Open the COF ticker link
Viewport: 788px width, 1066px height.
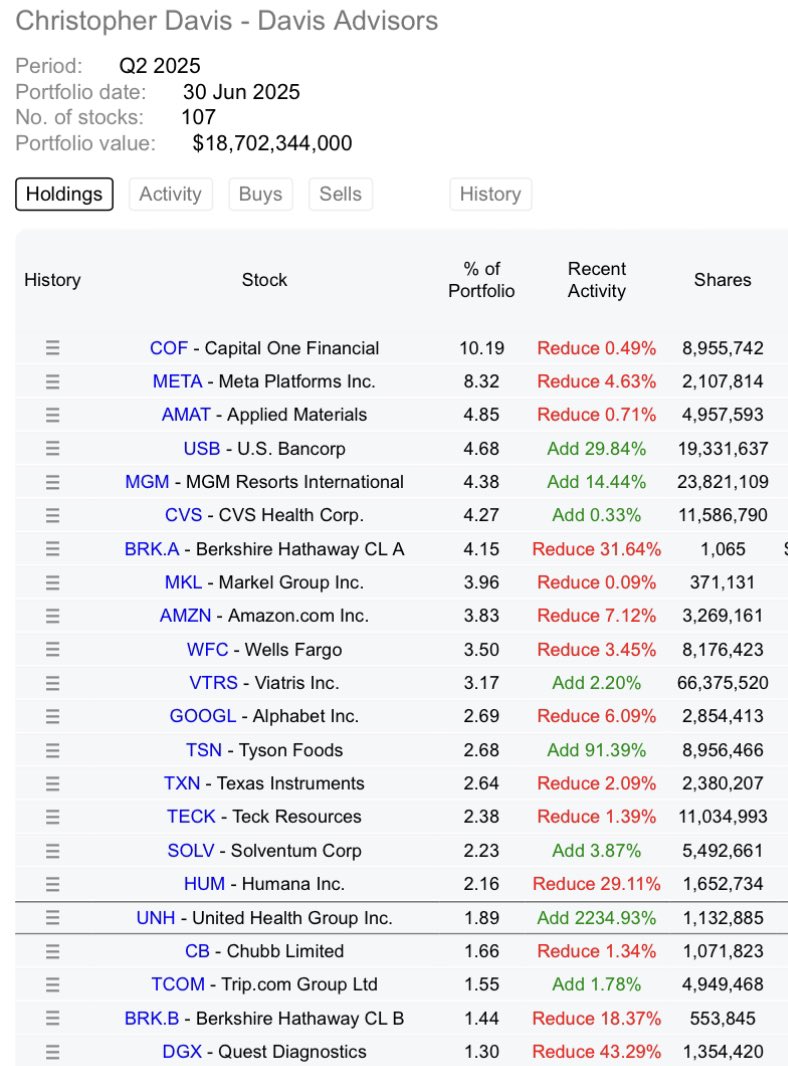[x=168, y=348]
